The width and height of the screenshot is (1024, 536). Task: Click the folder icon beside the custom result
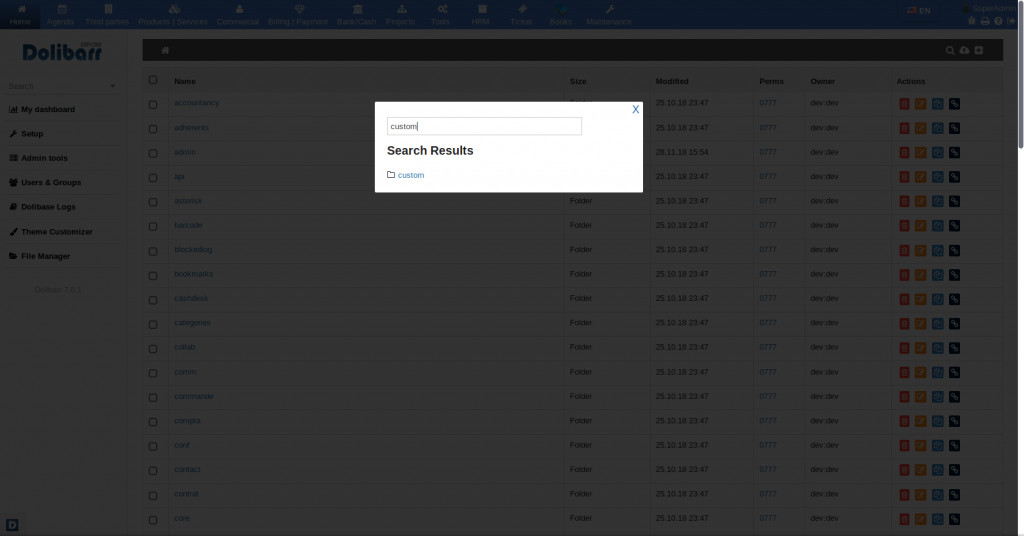(x=391, y=174)
